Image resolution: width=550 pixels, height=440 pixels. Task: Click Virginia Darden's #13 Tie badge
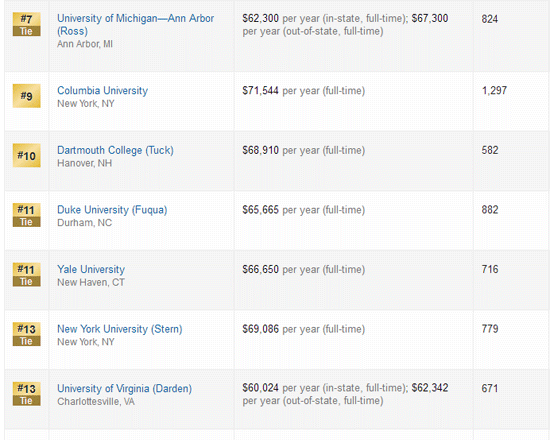tap(27, 394)
